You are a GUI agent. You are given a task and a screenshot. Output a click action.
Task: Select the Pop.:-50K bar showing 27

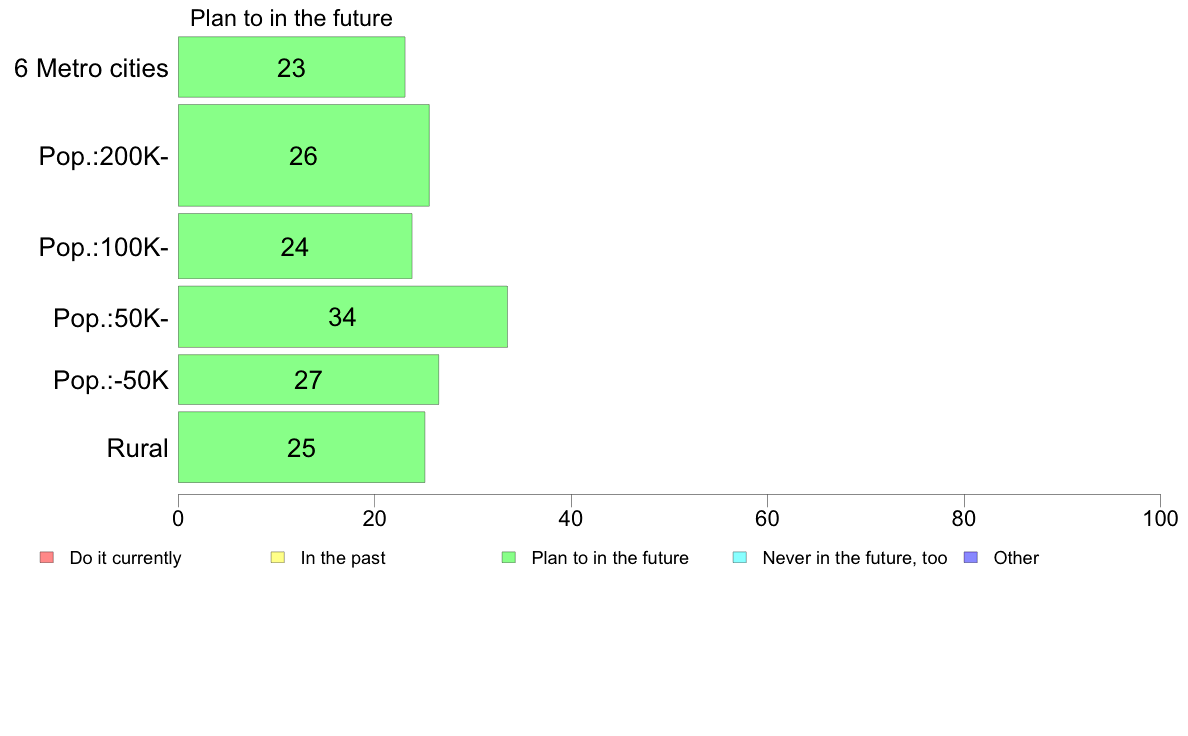pos(308,380)
